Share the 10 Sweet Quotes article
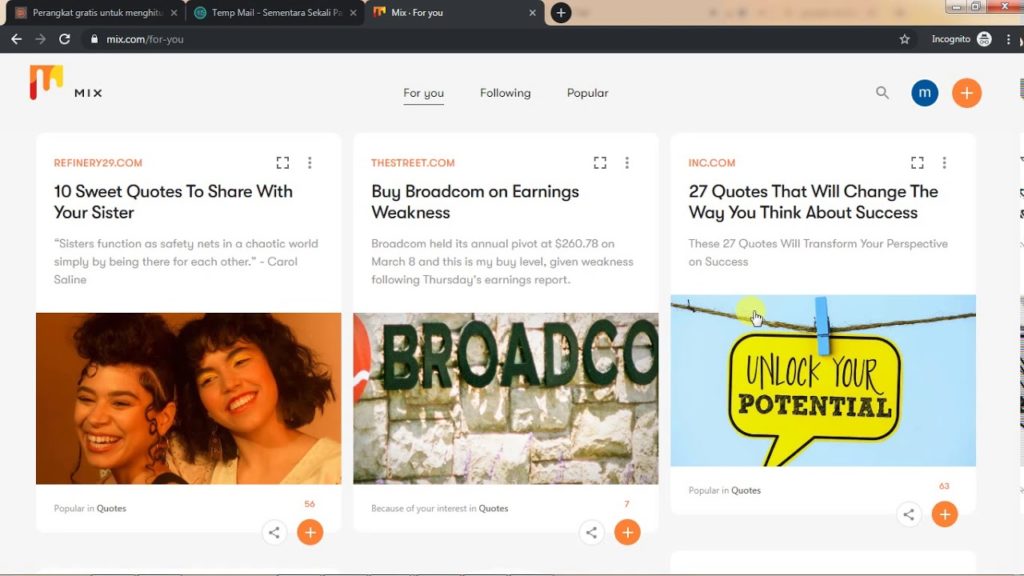The height and width of the screenshot is (576, 1024). tap(274, 532)
